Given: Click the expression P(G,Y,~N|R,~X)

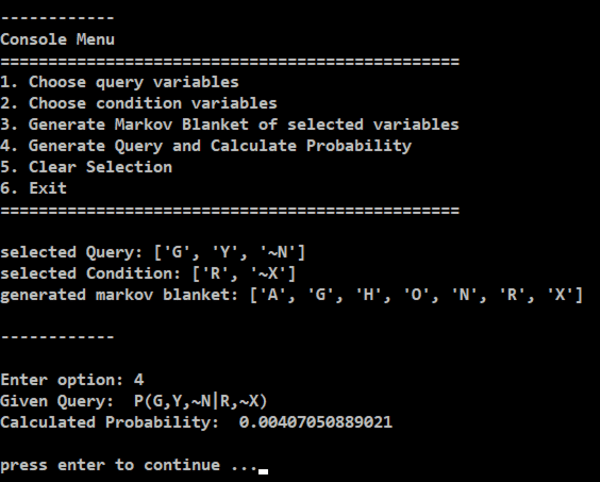Looking at the screenshot, I should 201,401.
